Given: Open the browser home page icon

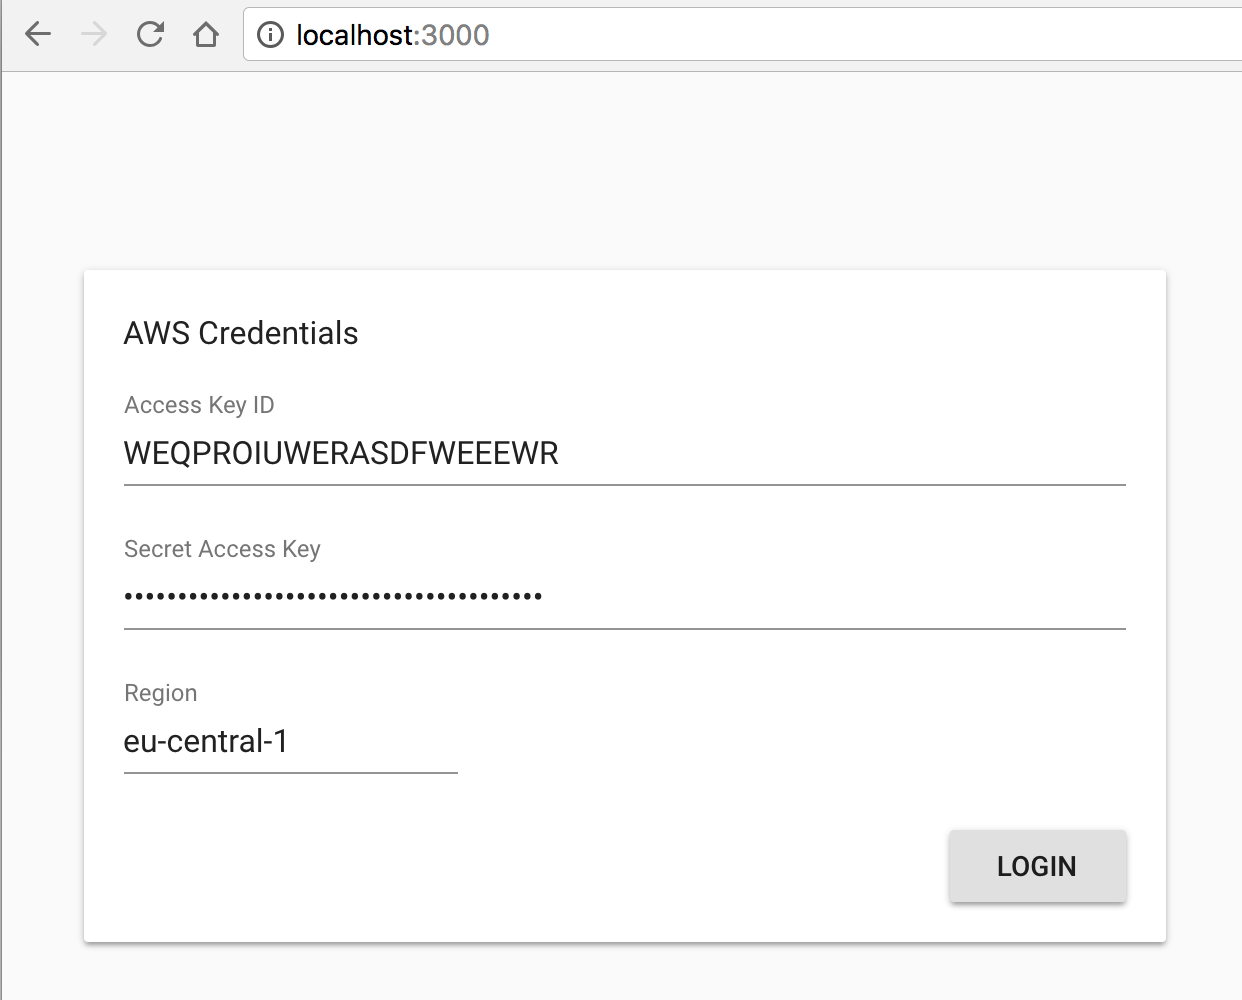Looking at the screenshot, I should click(x=206, y=33).
